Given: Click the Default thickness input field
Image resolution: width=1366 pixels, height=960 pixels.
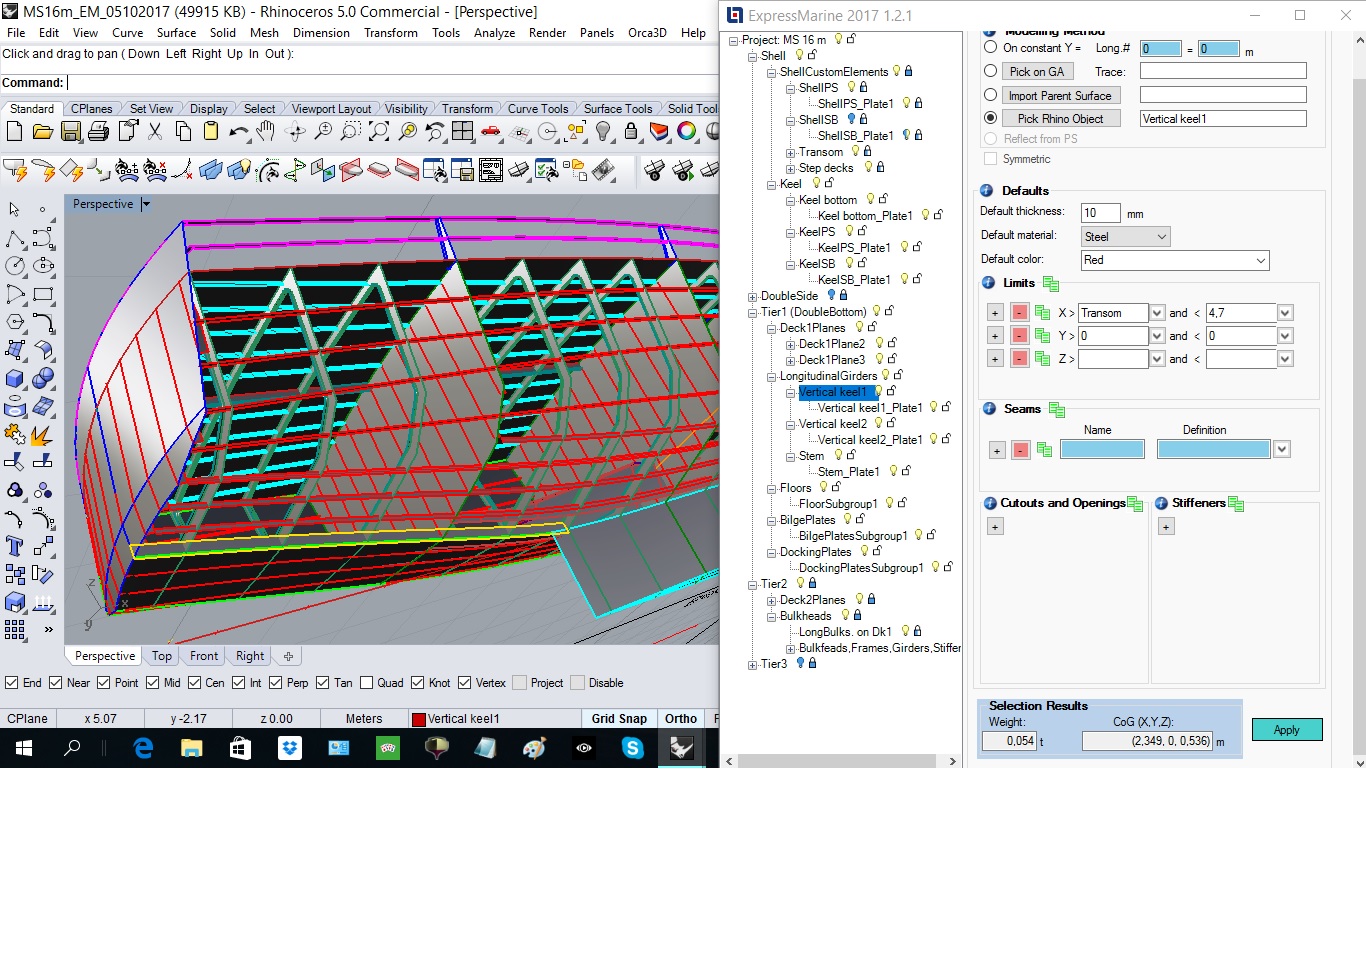Looking at the screenshot, I should [x=1100, y=213].
